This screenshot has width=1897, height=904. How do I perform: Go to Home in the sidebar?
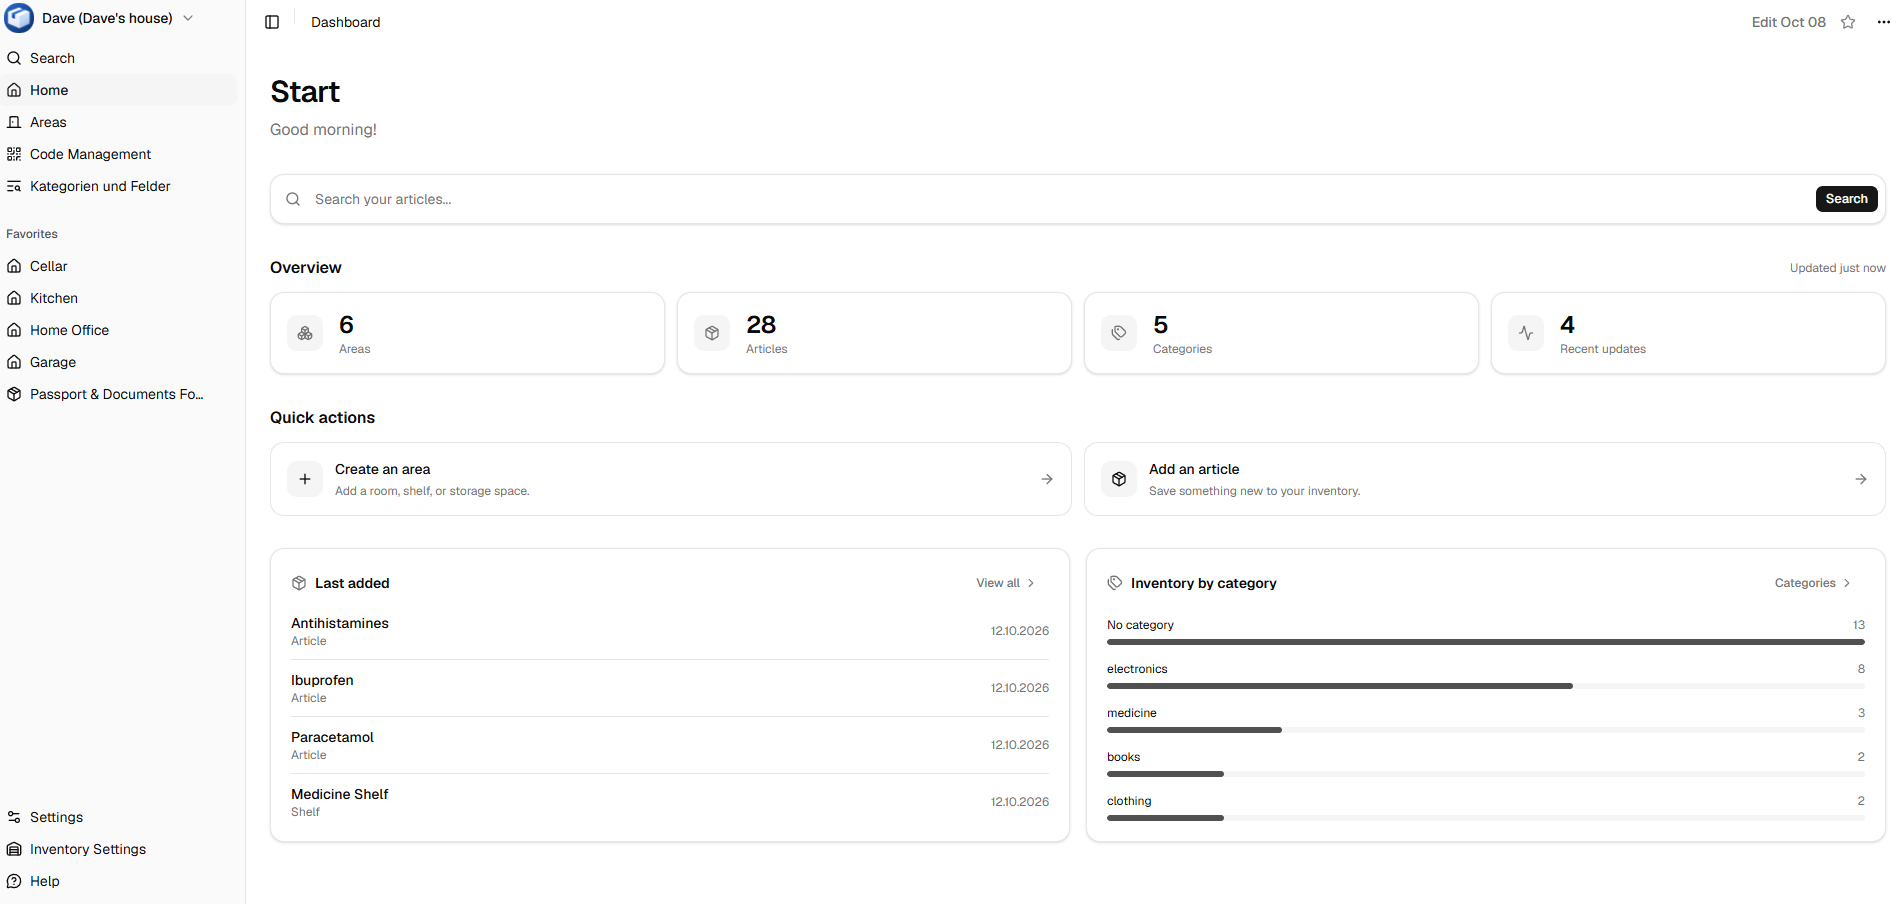click(120, 90)
